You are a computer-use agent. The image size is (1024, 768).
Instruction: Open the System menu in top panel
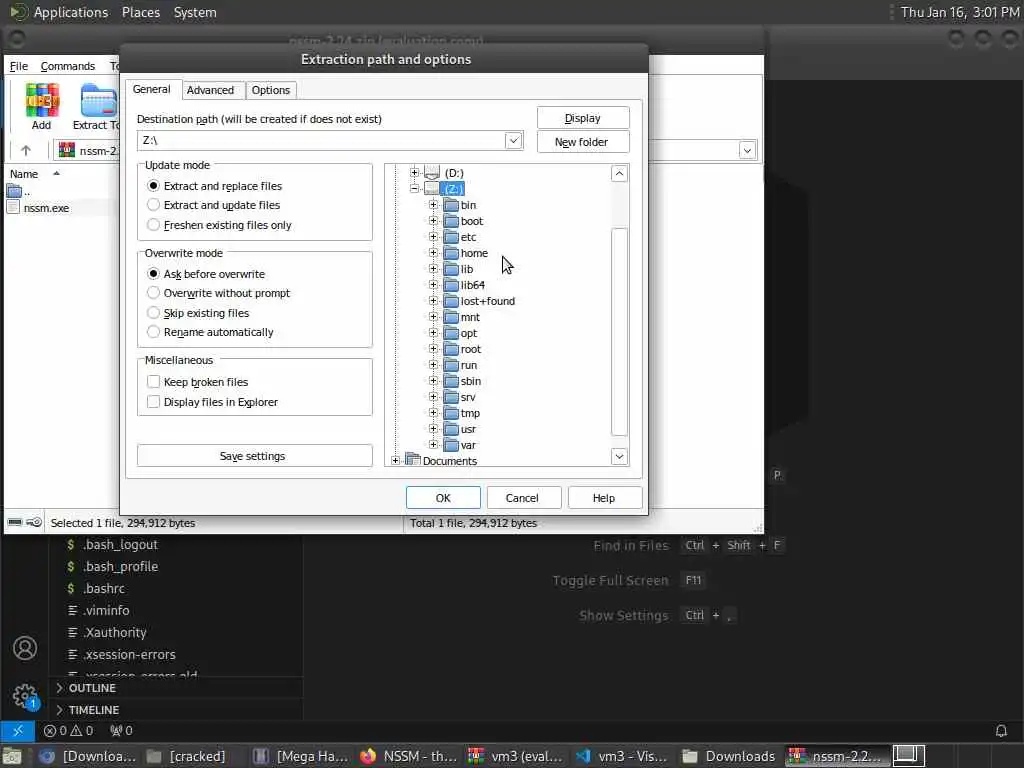click(195, 12)
